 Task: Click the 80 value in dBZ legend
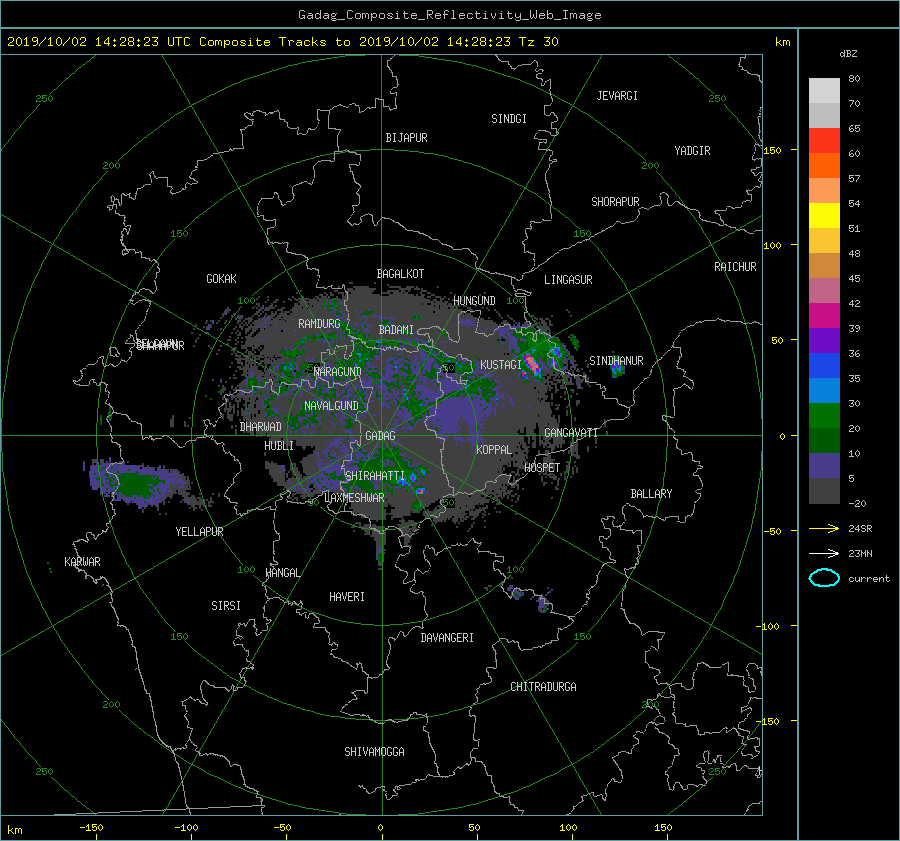pyautogui.click(x=854, y=79)
